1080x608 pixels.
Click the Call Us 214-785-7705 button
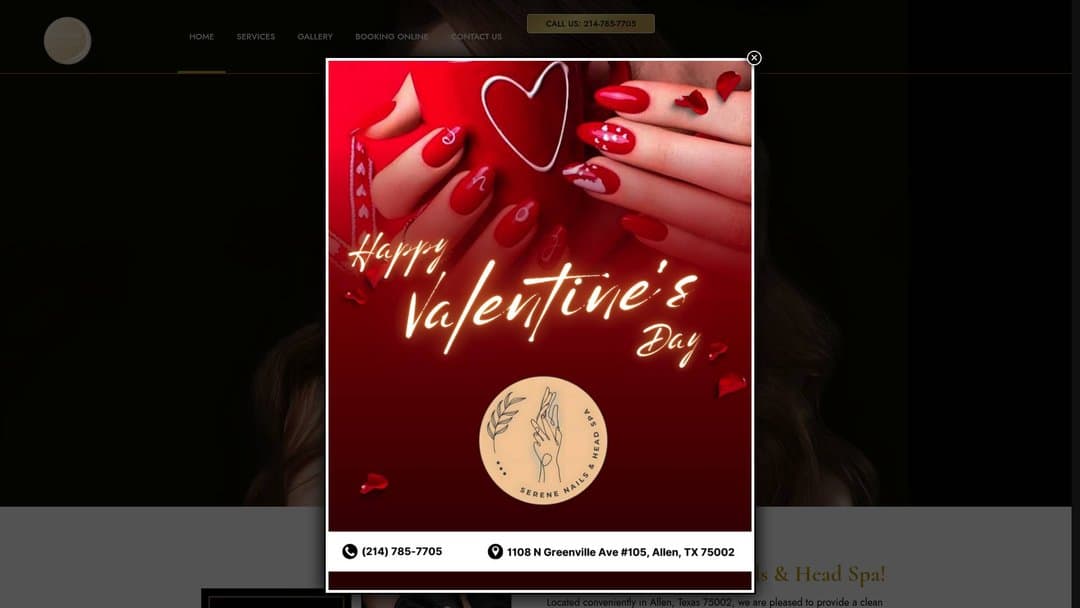591,23
